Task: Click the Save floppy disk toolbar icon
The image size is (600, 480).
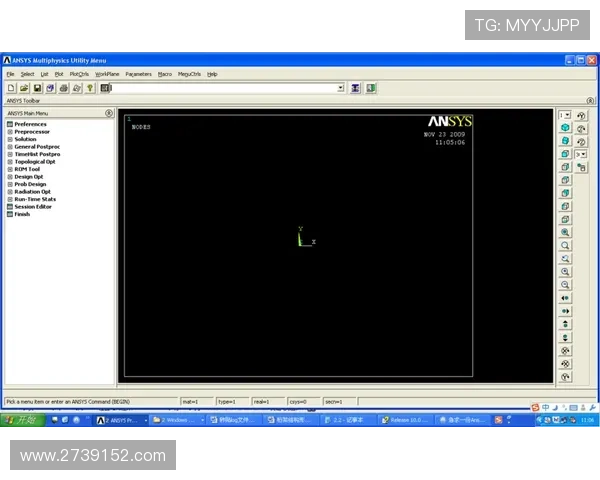Action: pos(37,88)
